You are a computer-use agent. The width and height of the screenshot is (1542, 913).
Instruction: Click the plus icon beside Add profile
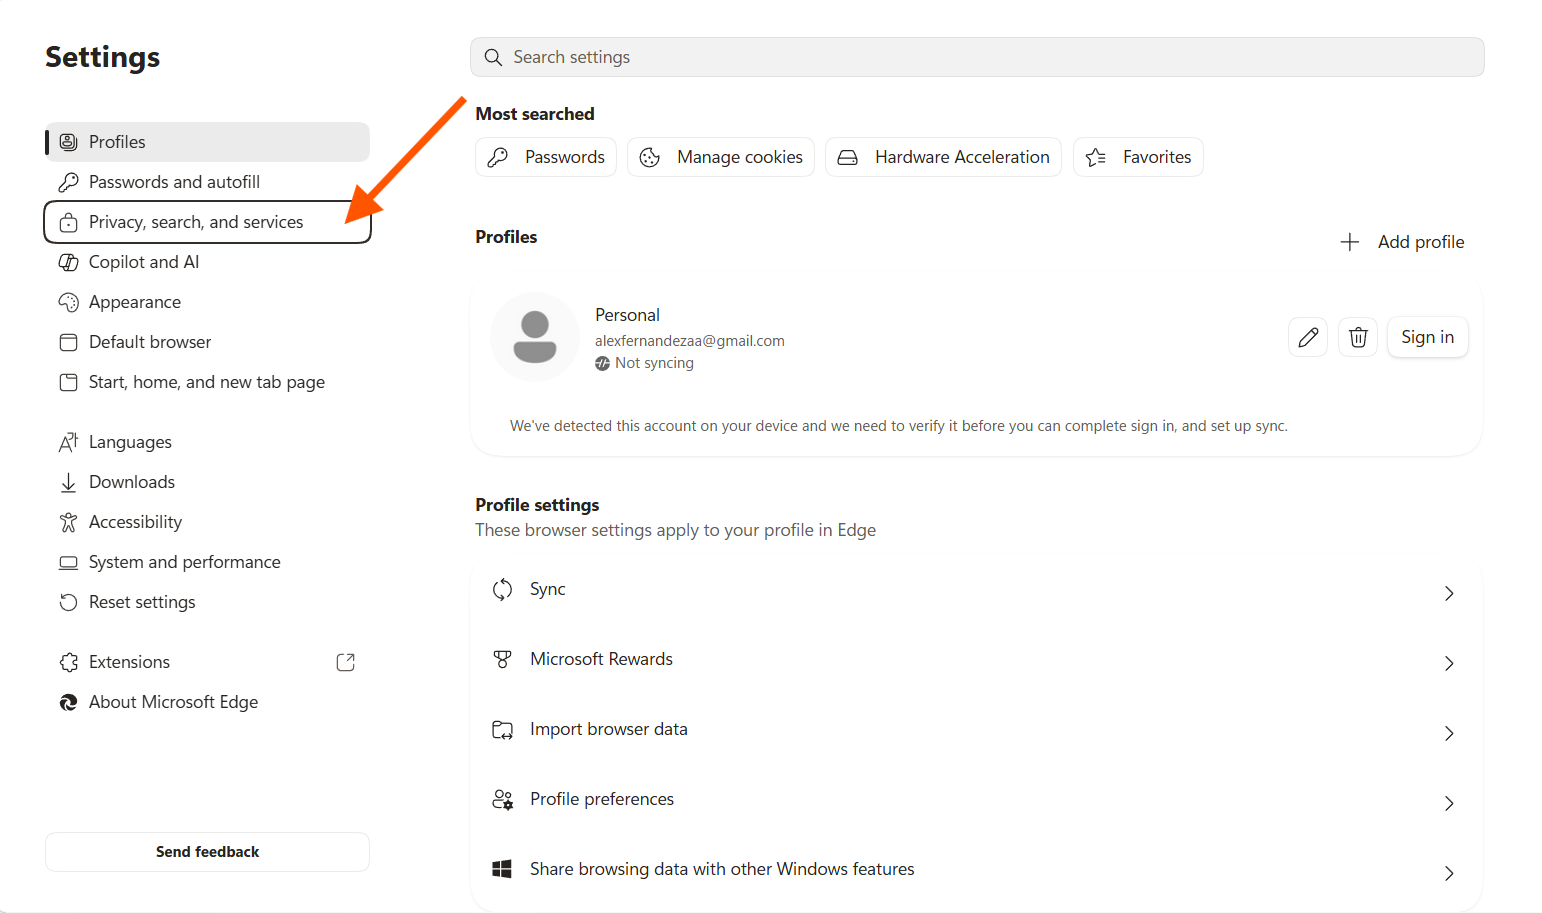coord(1350,242)
